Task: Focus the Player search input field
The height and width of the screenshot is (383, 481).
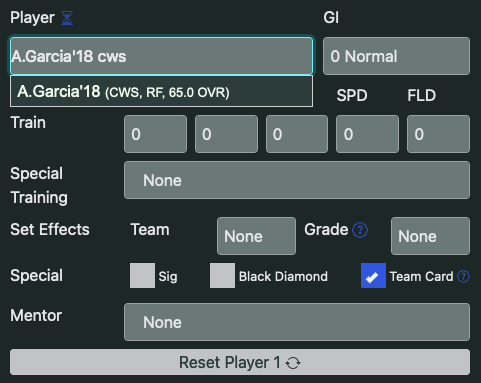Action: pyautogui.click(x=161, y=56)
